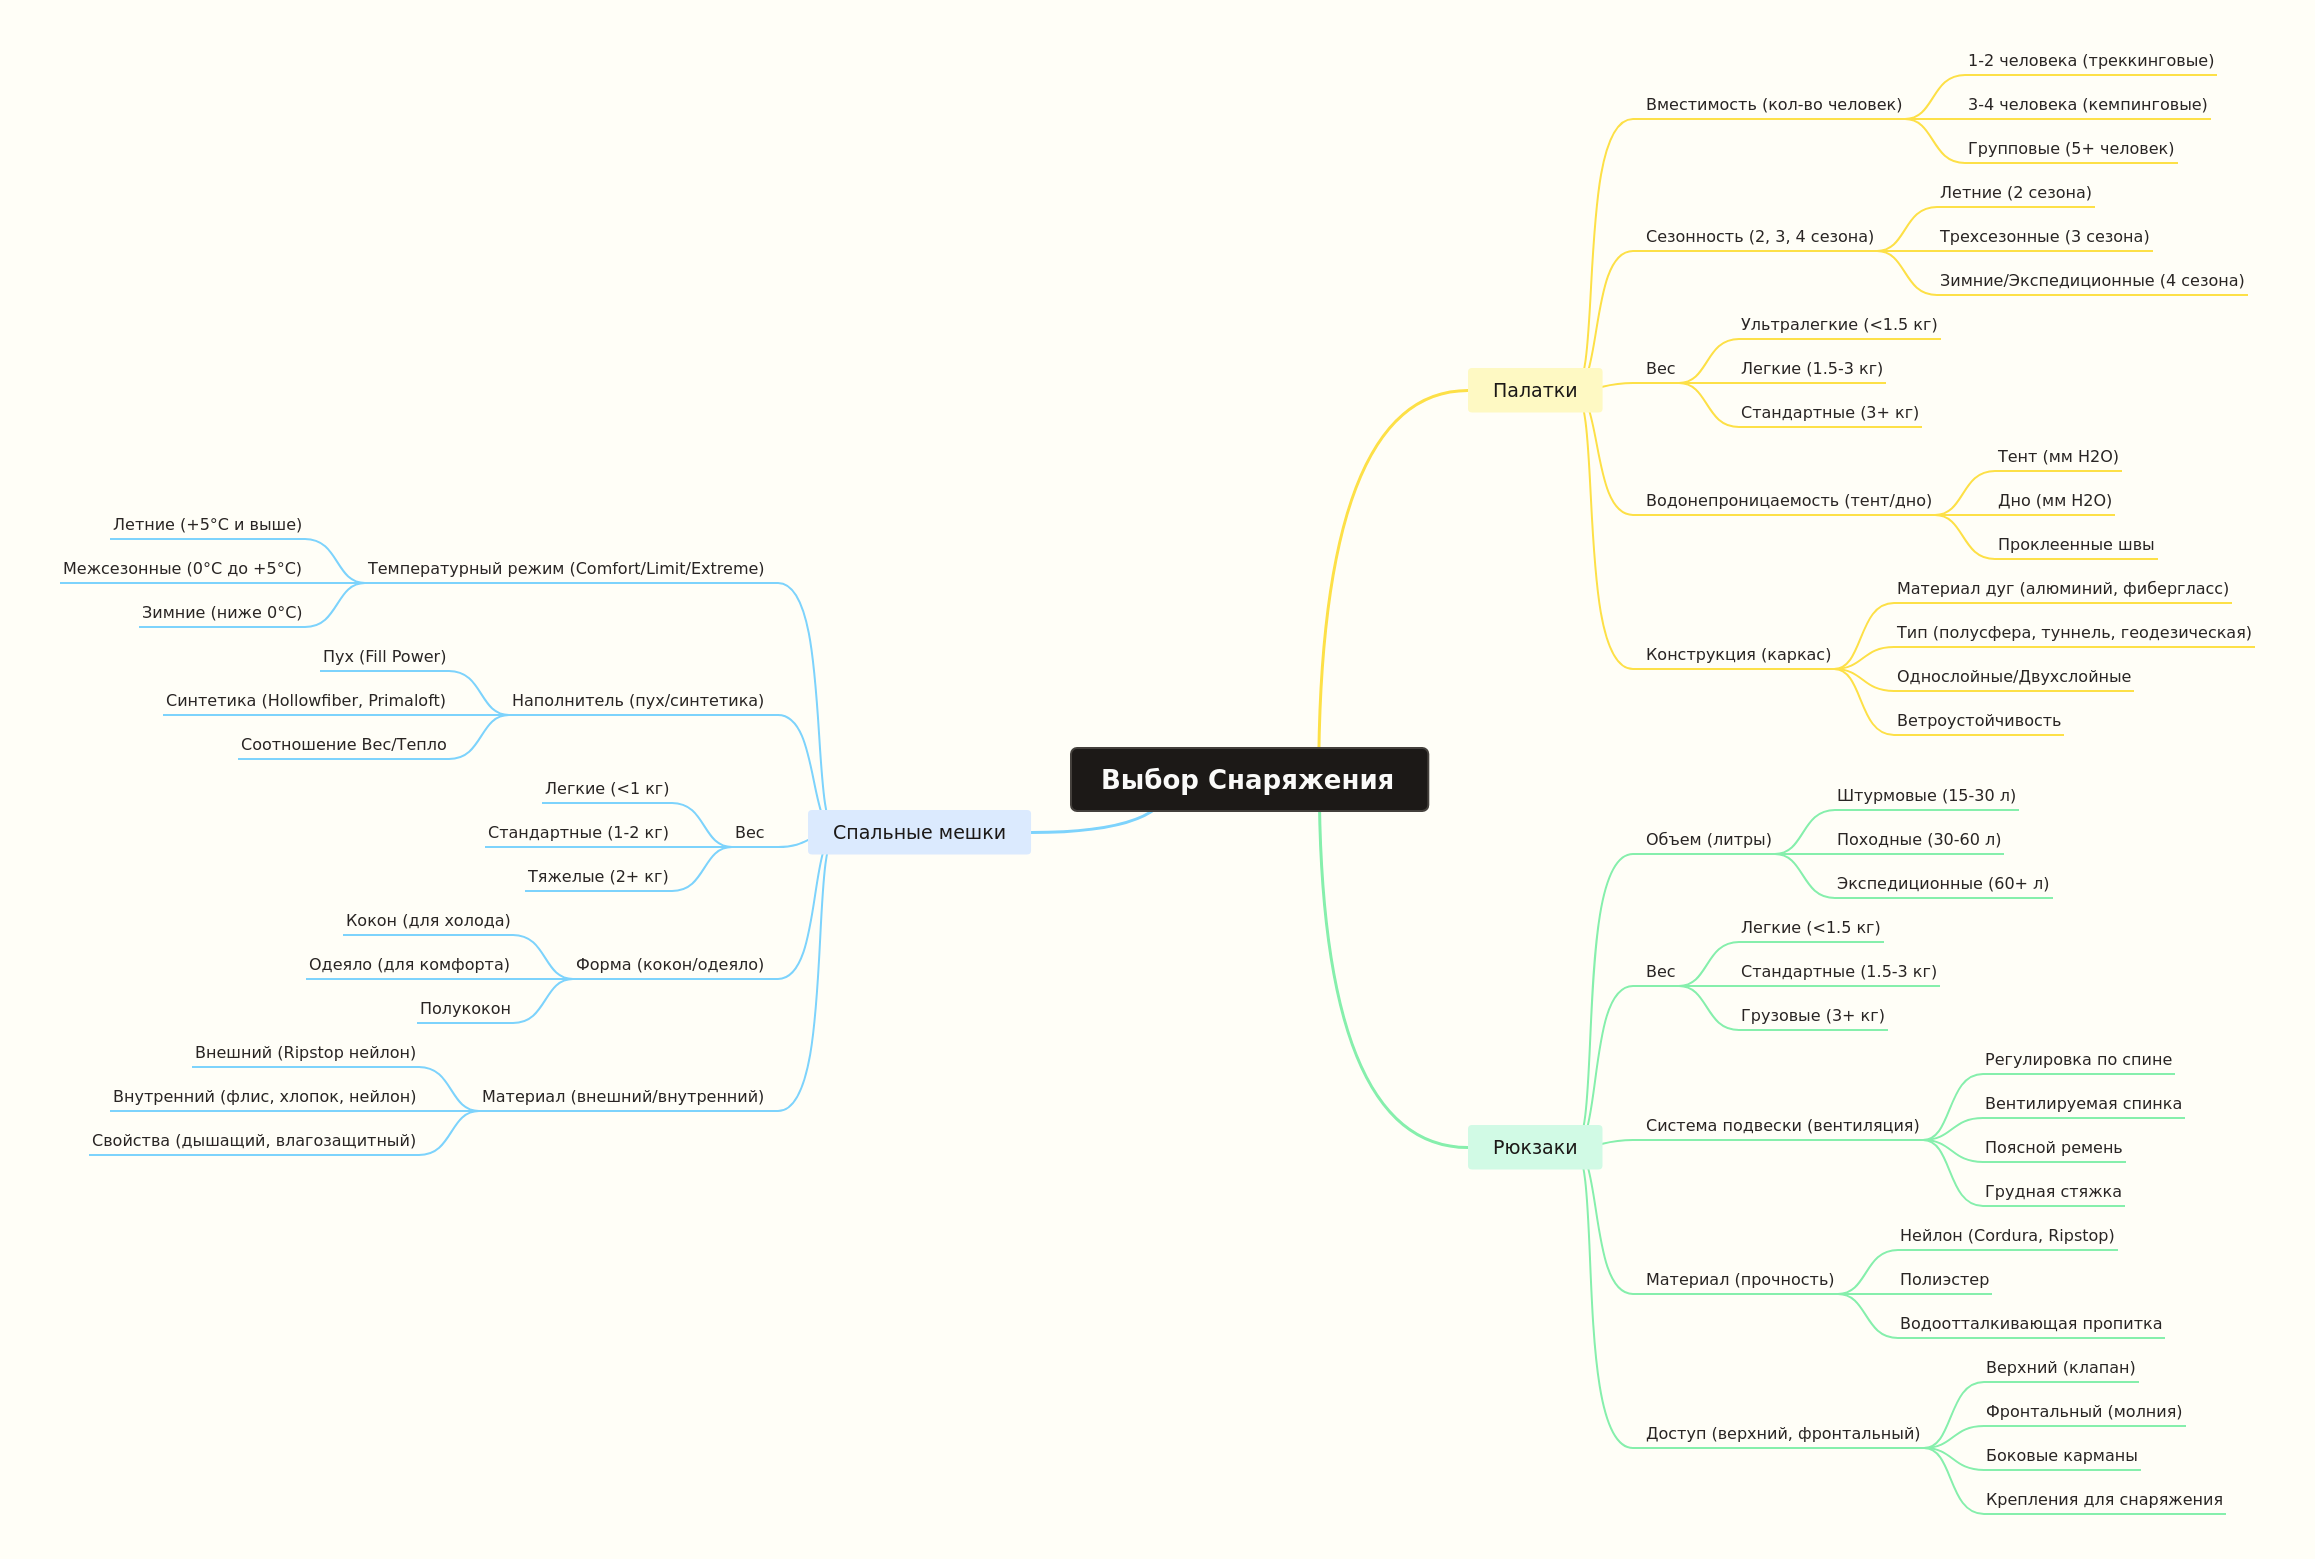This screenshot has height=1559, width=2315.
Task: Click Конструкция (каркас) node
Action: [1738, 655]
